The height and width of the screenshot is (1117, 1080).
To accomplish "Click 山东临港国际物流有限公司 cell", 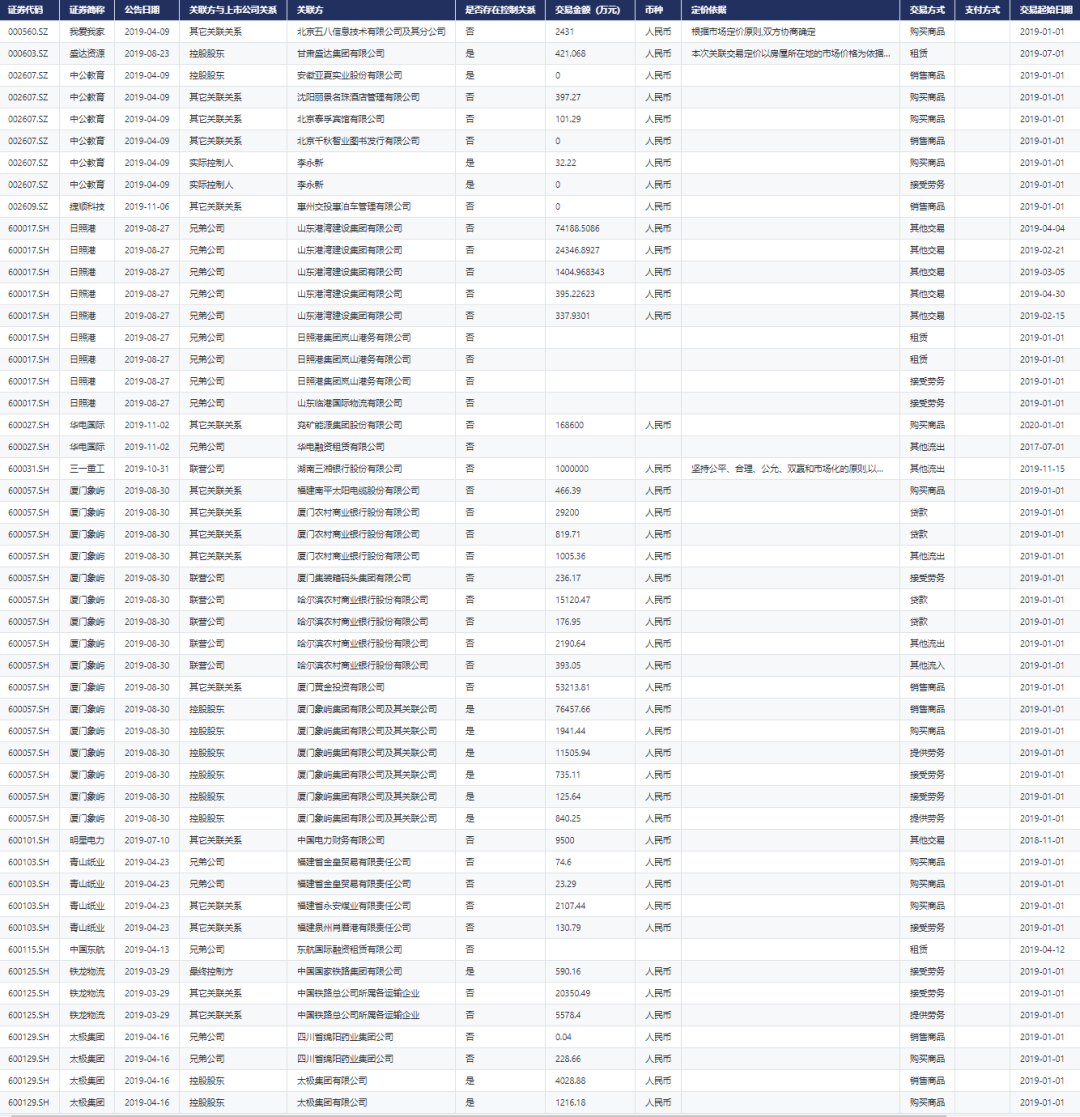I will click(349, 403).
